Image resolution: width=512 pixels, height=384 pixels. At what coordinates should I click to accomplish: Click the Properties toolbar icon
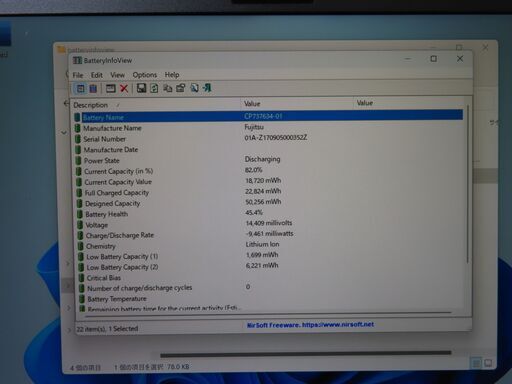click(181, 88)
